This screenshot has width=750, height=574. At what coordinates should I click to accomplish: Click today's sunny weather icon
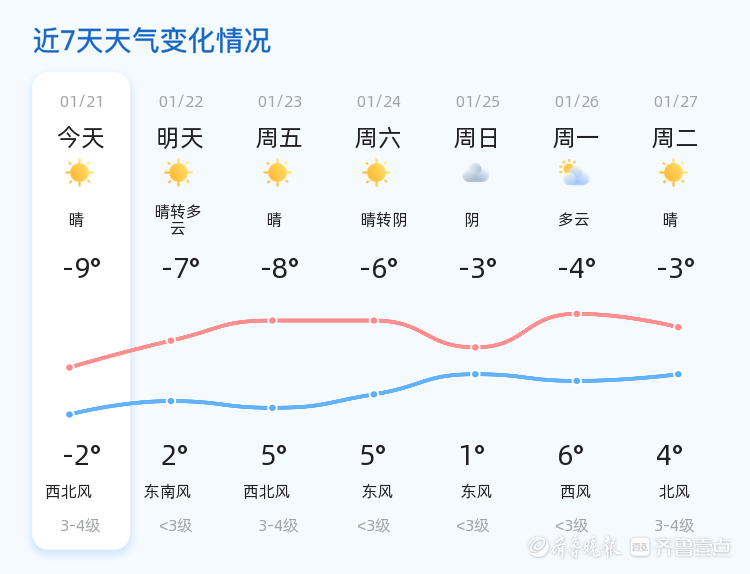[79, 173]
